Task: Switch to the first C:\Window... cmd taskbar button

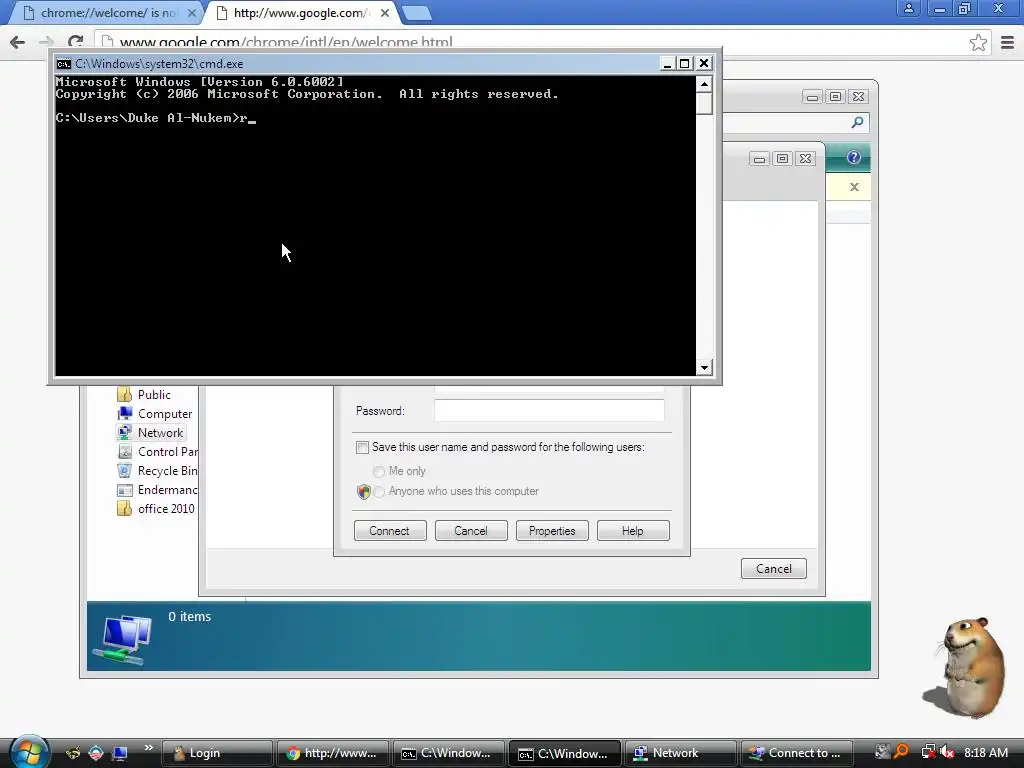Action: pyautogui.click(x=449, y=753)
